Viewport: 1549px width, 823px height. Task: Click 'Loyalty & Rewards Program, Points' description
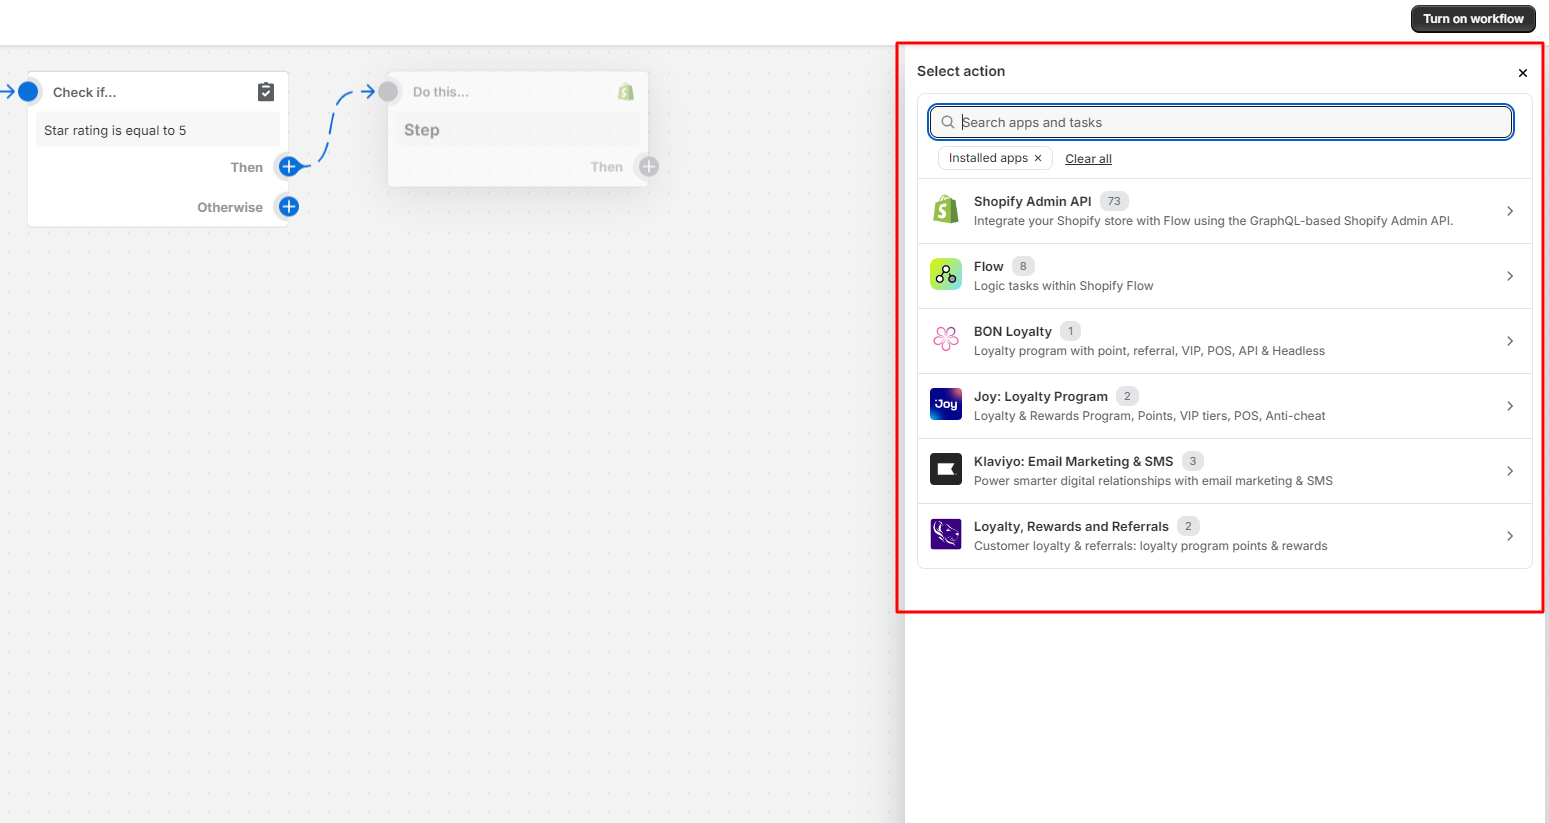pyautogui.click(x=1150, y=416)
